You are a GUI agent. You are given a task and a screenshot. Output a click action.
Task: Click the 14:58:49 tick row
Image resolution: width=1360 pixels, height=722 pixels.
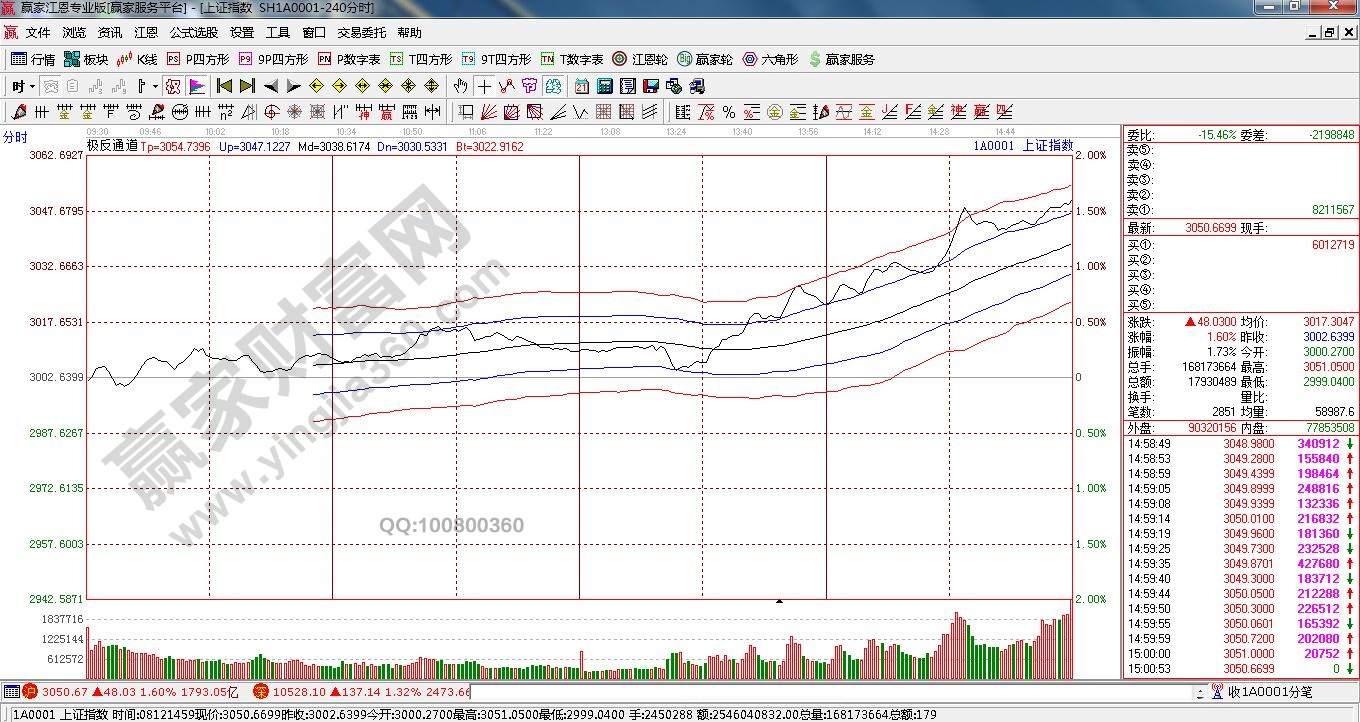click(x=1240, y=443)
